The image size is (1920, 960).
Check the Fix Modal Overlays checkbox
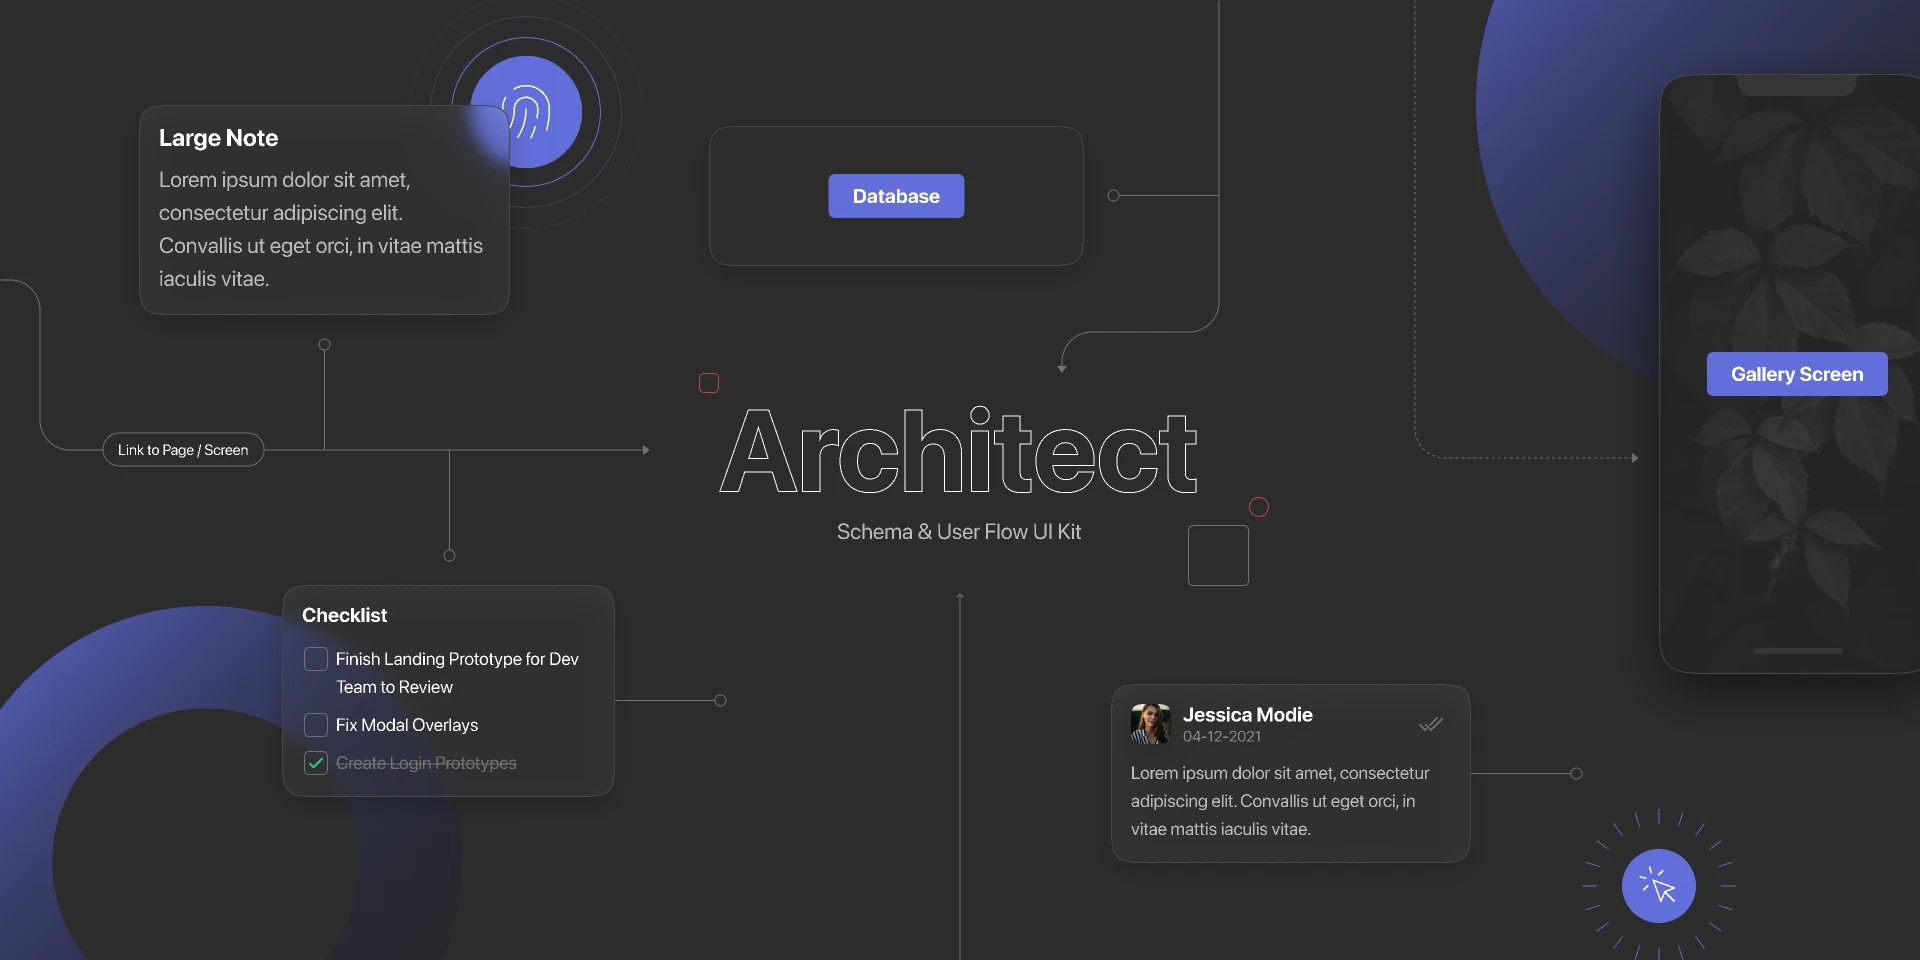[x=316, y=725]
